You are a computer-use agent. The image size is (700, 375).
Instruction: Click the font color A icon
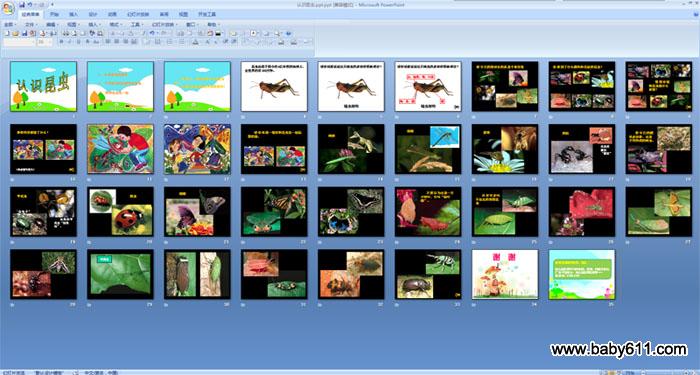(195, 42)
